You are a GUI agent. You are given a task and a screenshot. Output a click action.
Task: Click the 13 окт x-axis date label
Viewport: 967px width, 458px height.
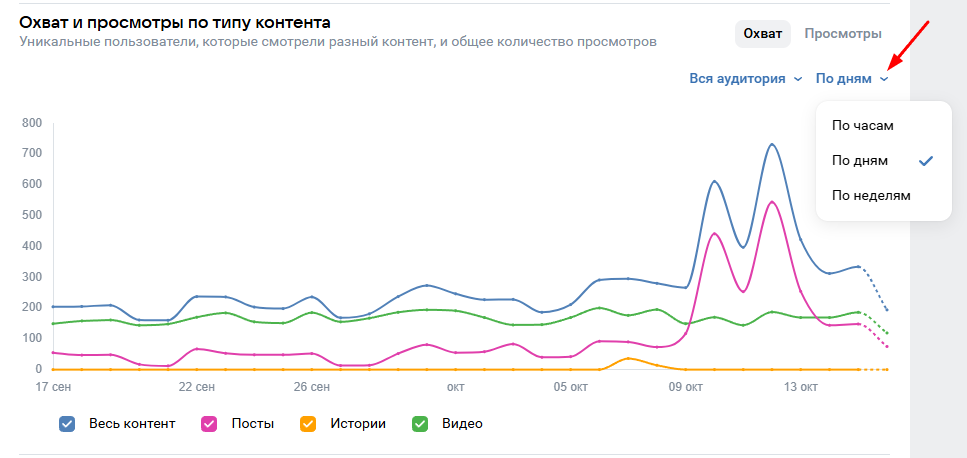click(x=801, y=387)
